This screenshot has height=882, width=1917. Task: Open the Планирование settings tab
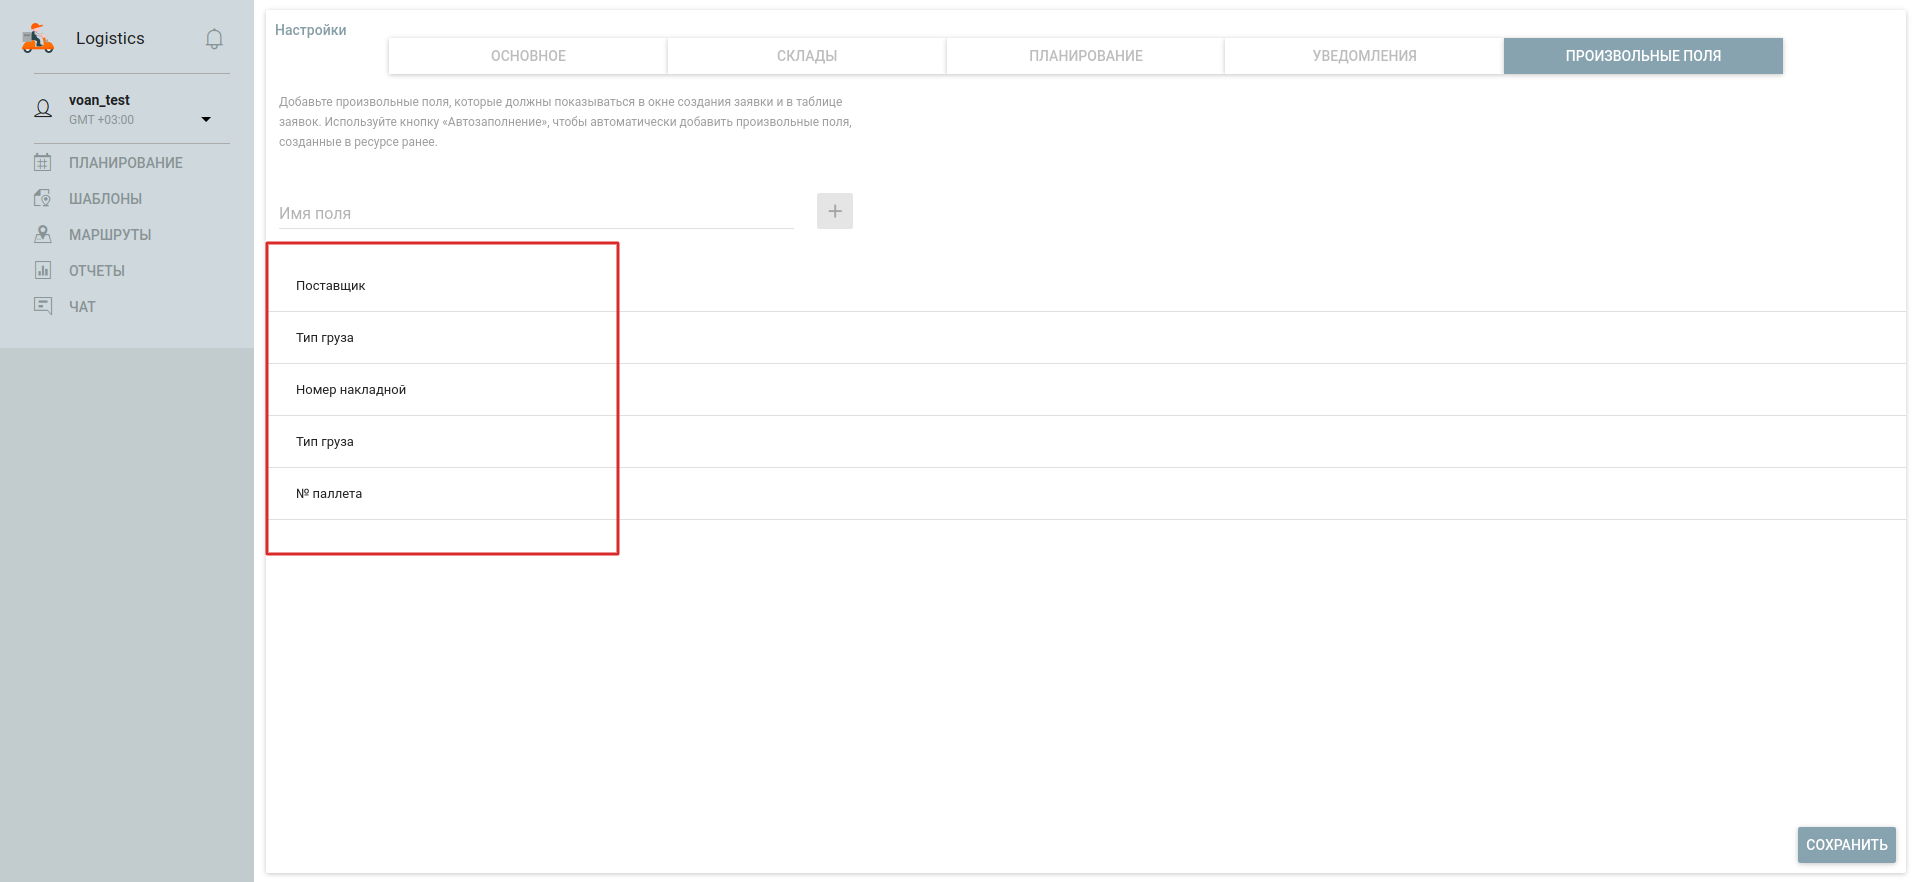[x=1085, y=56]
